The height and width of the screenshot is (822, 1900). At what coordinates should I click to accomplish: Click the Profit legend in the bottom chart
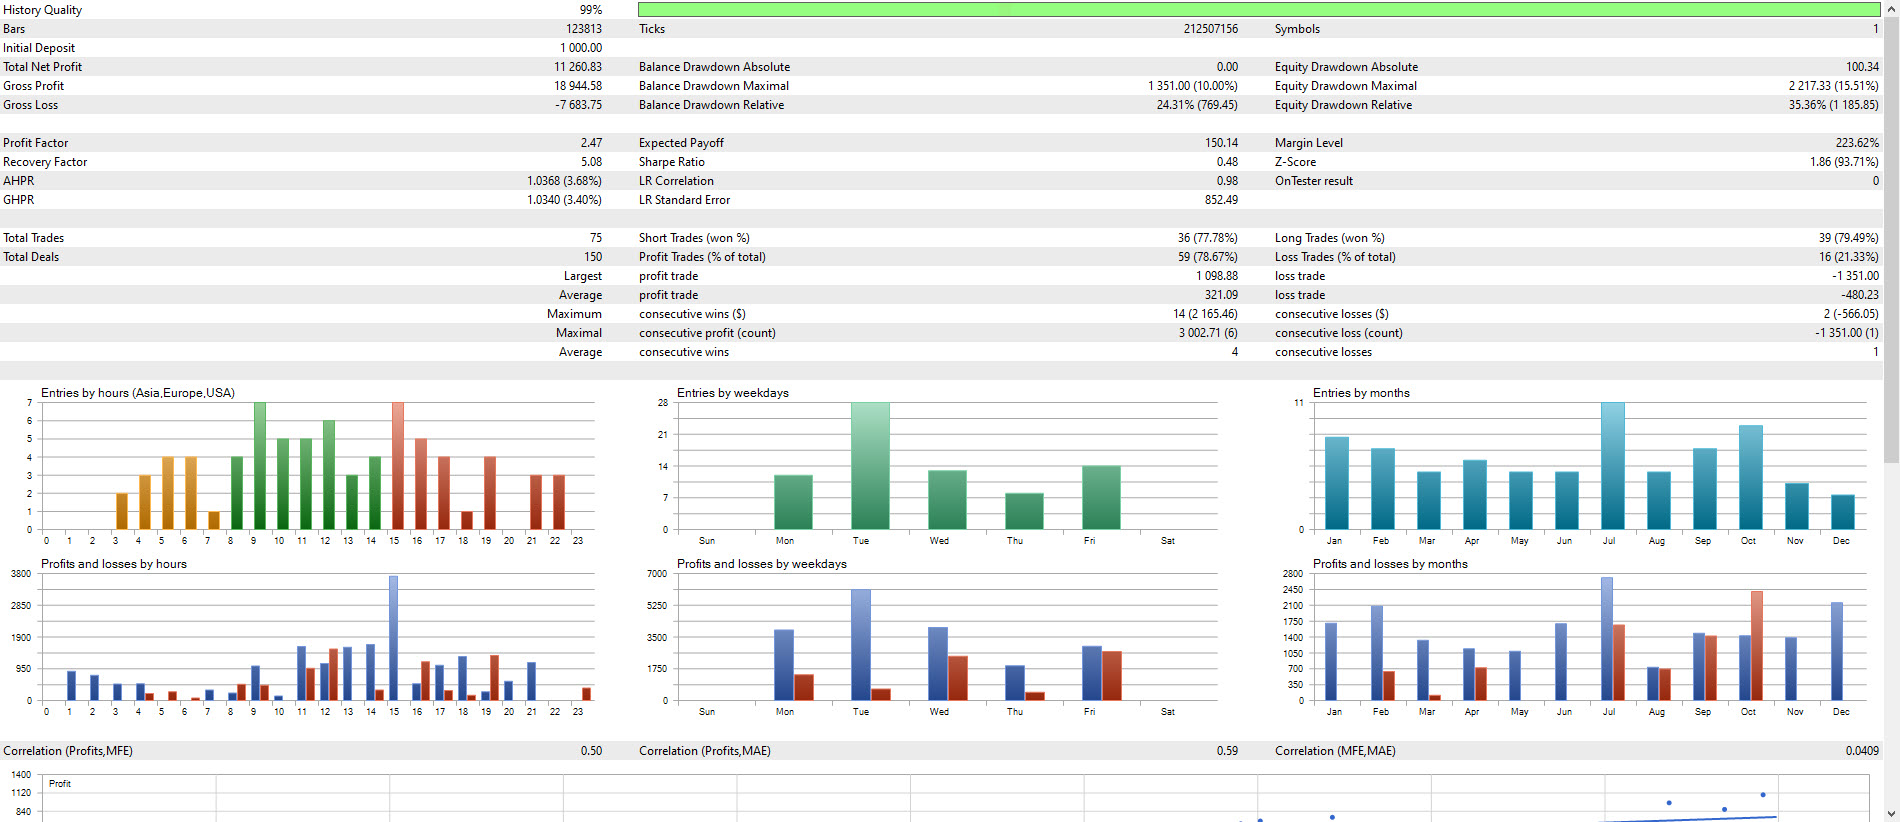[x=60, y=784]
